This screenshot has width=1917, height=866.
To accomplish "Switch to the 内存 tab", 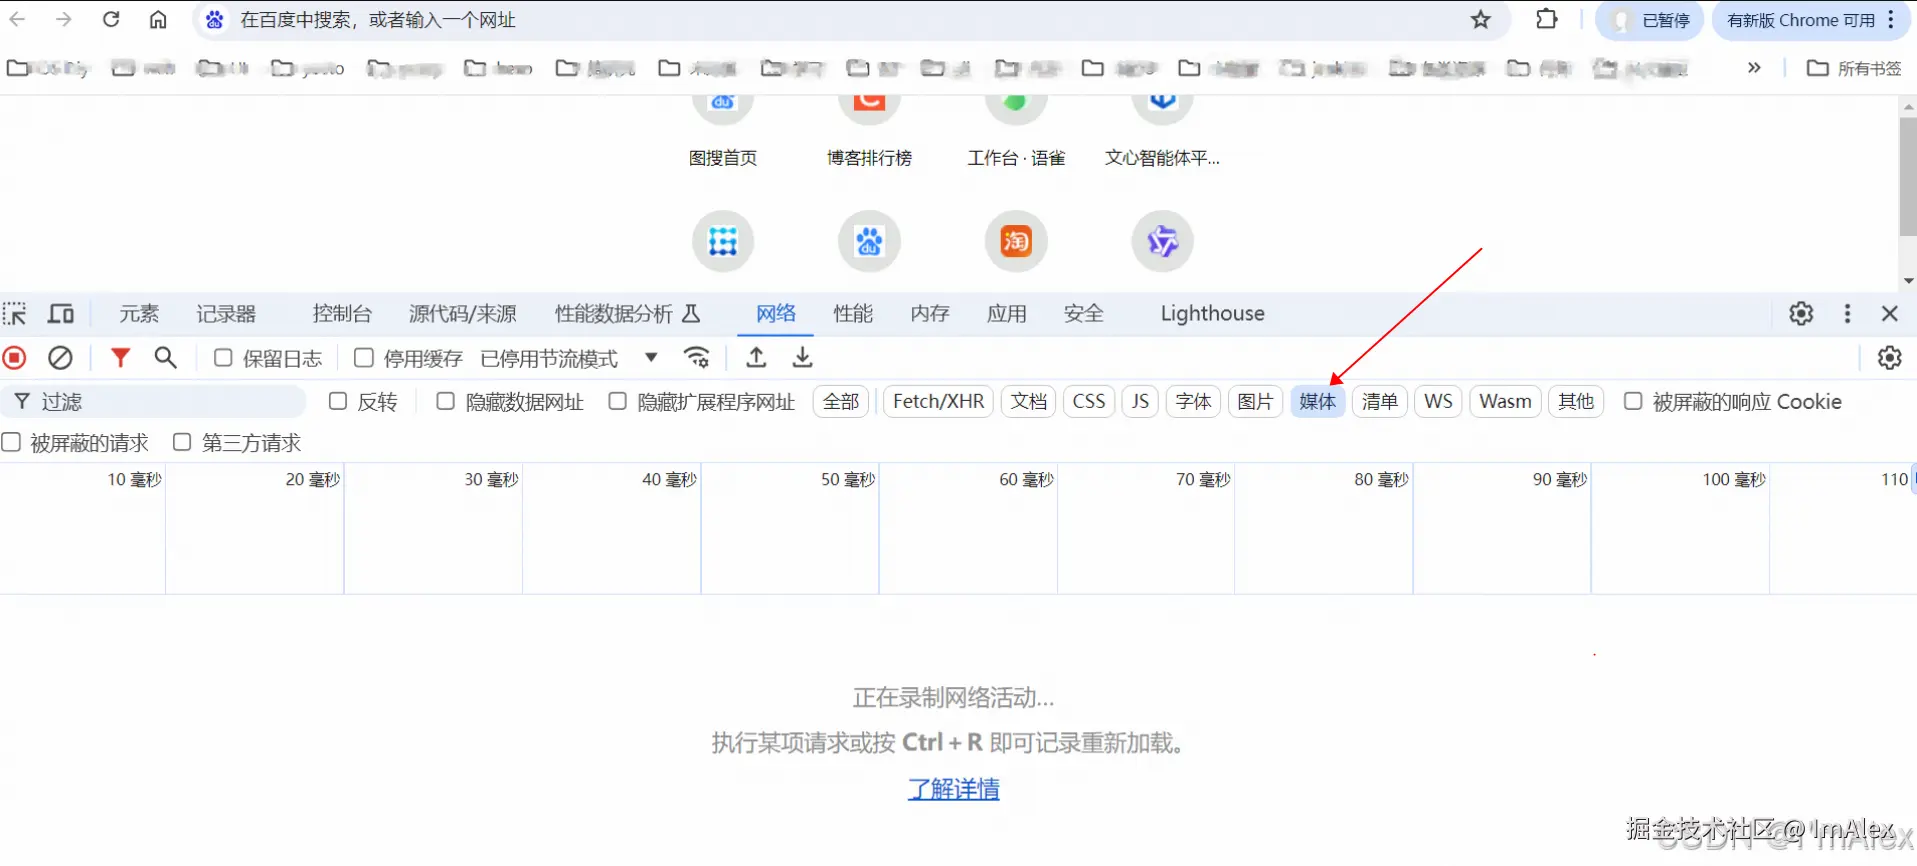I will point(930,314).
